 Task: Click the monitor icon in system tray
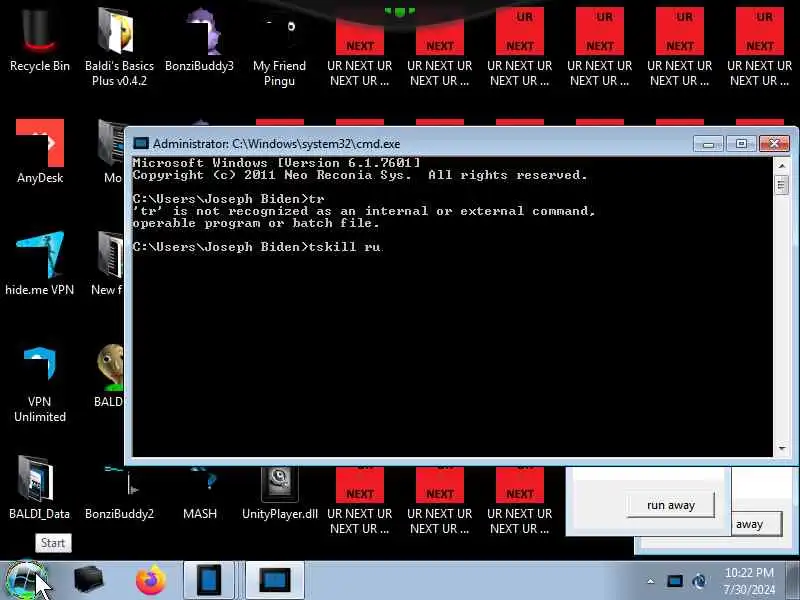pyautogui.click(x=674, y=581)
